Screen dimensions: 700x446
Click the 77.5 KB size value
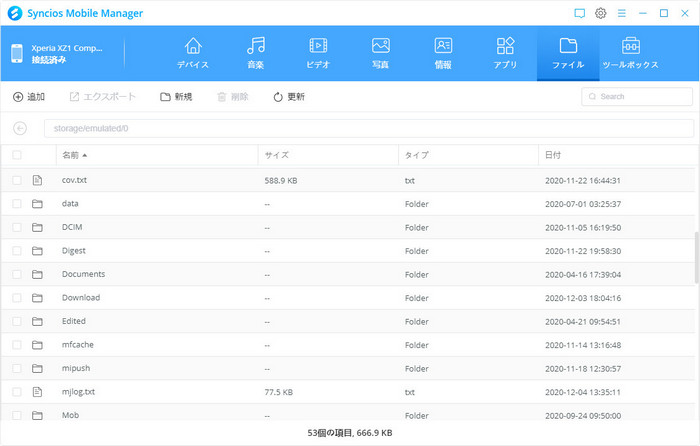pyautogui.click(x=279, y=392)
